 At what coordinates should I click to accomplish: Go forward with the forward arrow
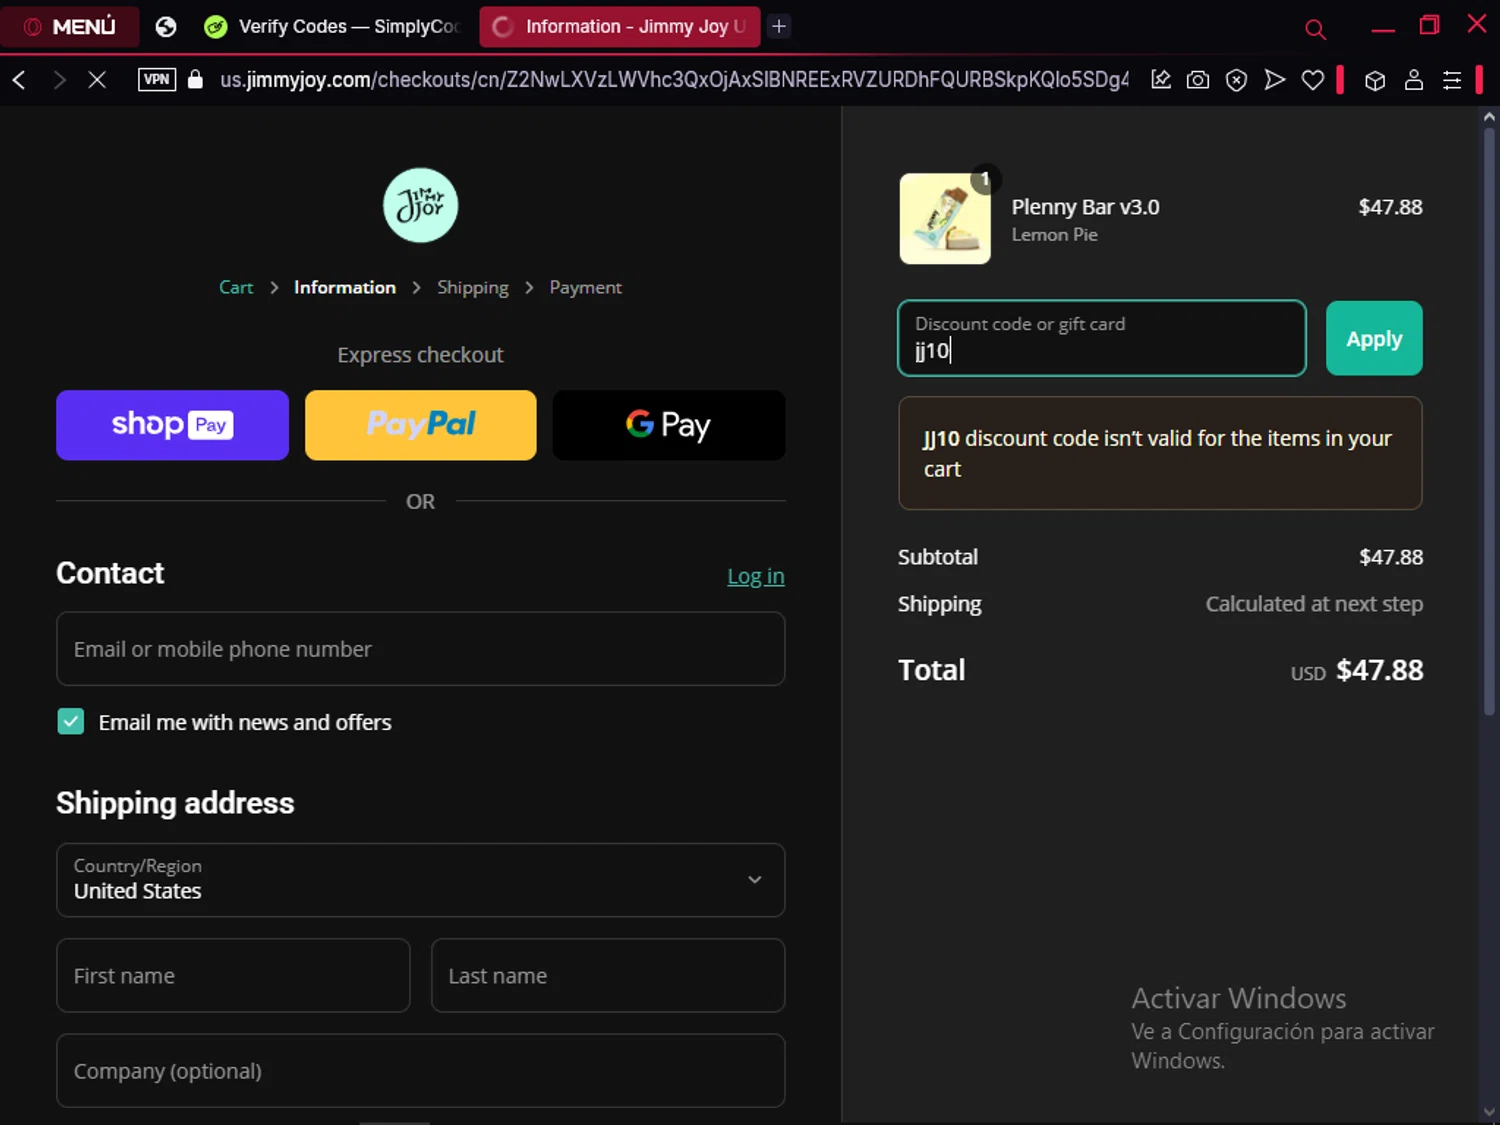coord(59,80)
